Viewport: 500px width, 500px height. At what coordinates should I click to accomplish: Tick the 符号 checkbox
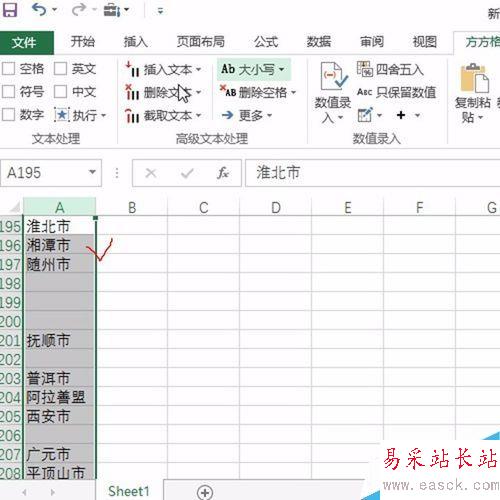point(8,92)
